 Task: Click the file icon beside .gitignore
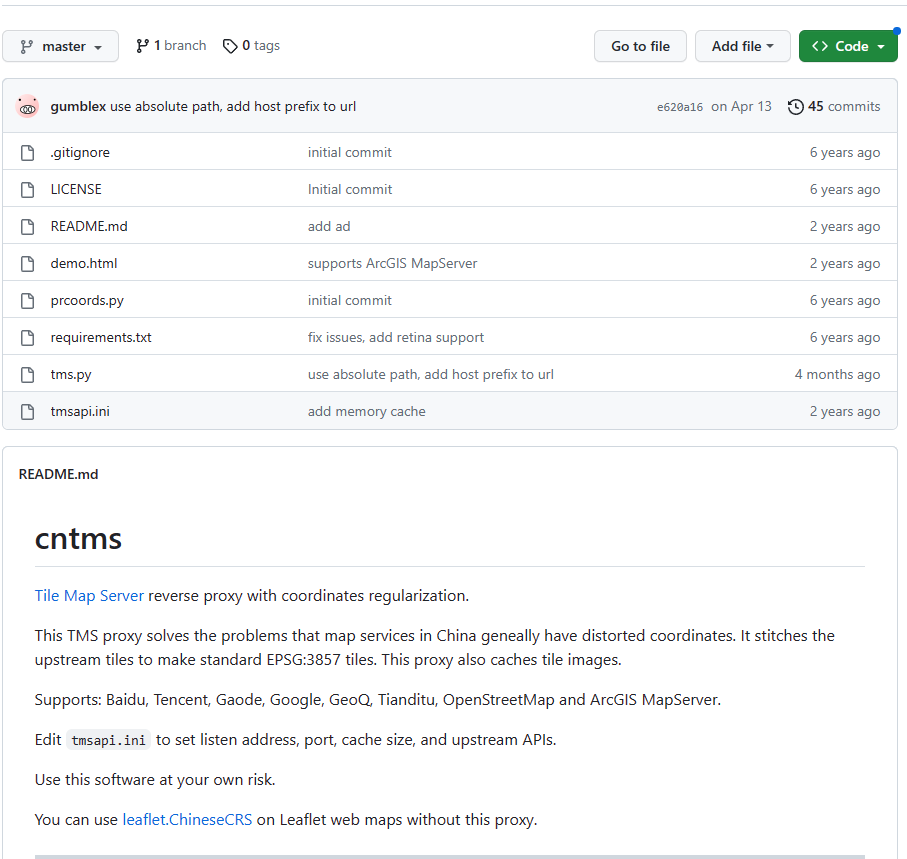coord(27,153)
